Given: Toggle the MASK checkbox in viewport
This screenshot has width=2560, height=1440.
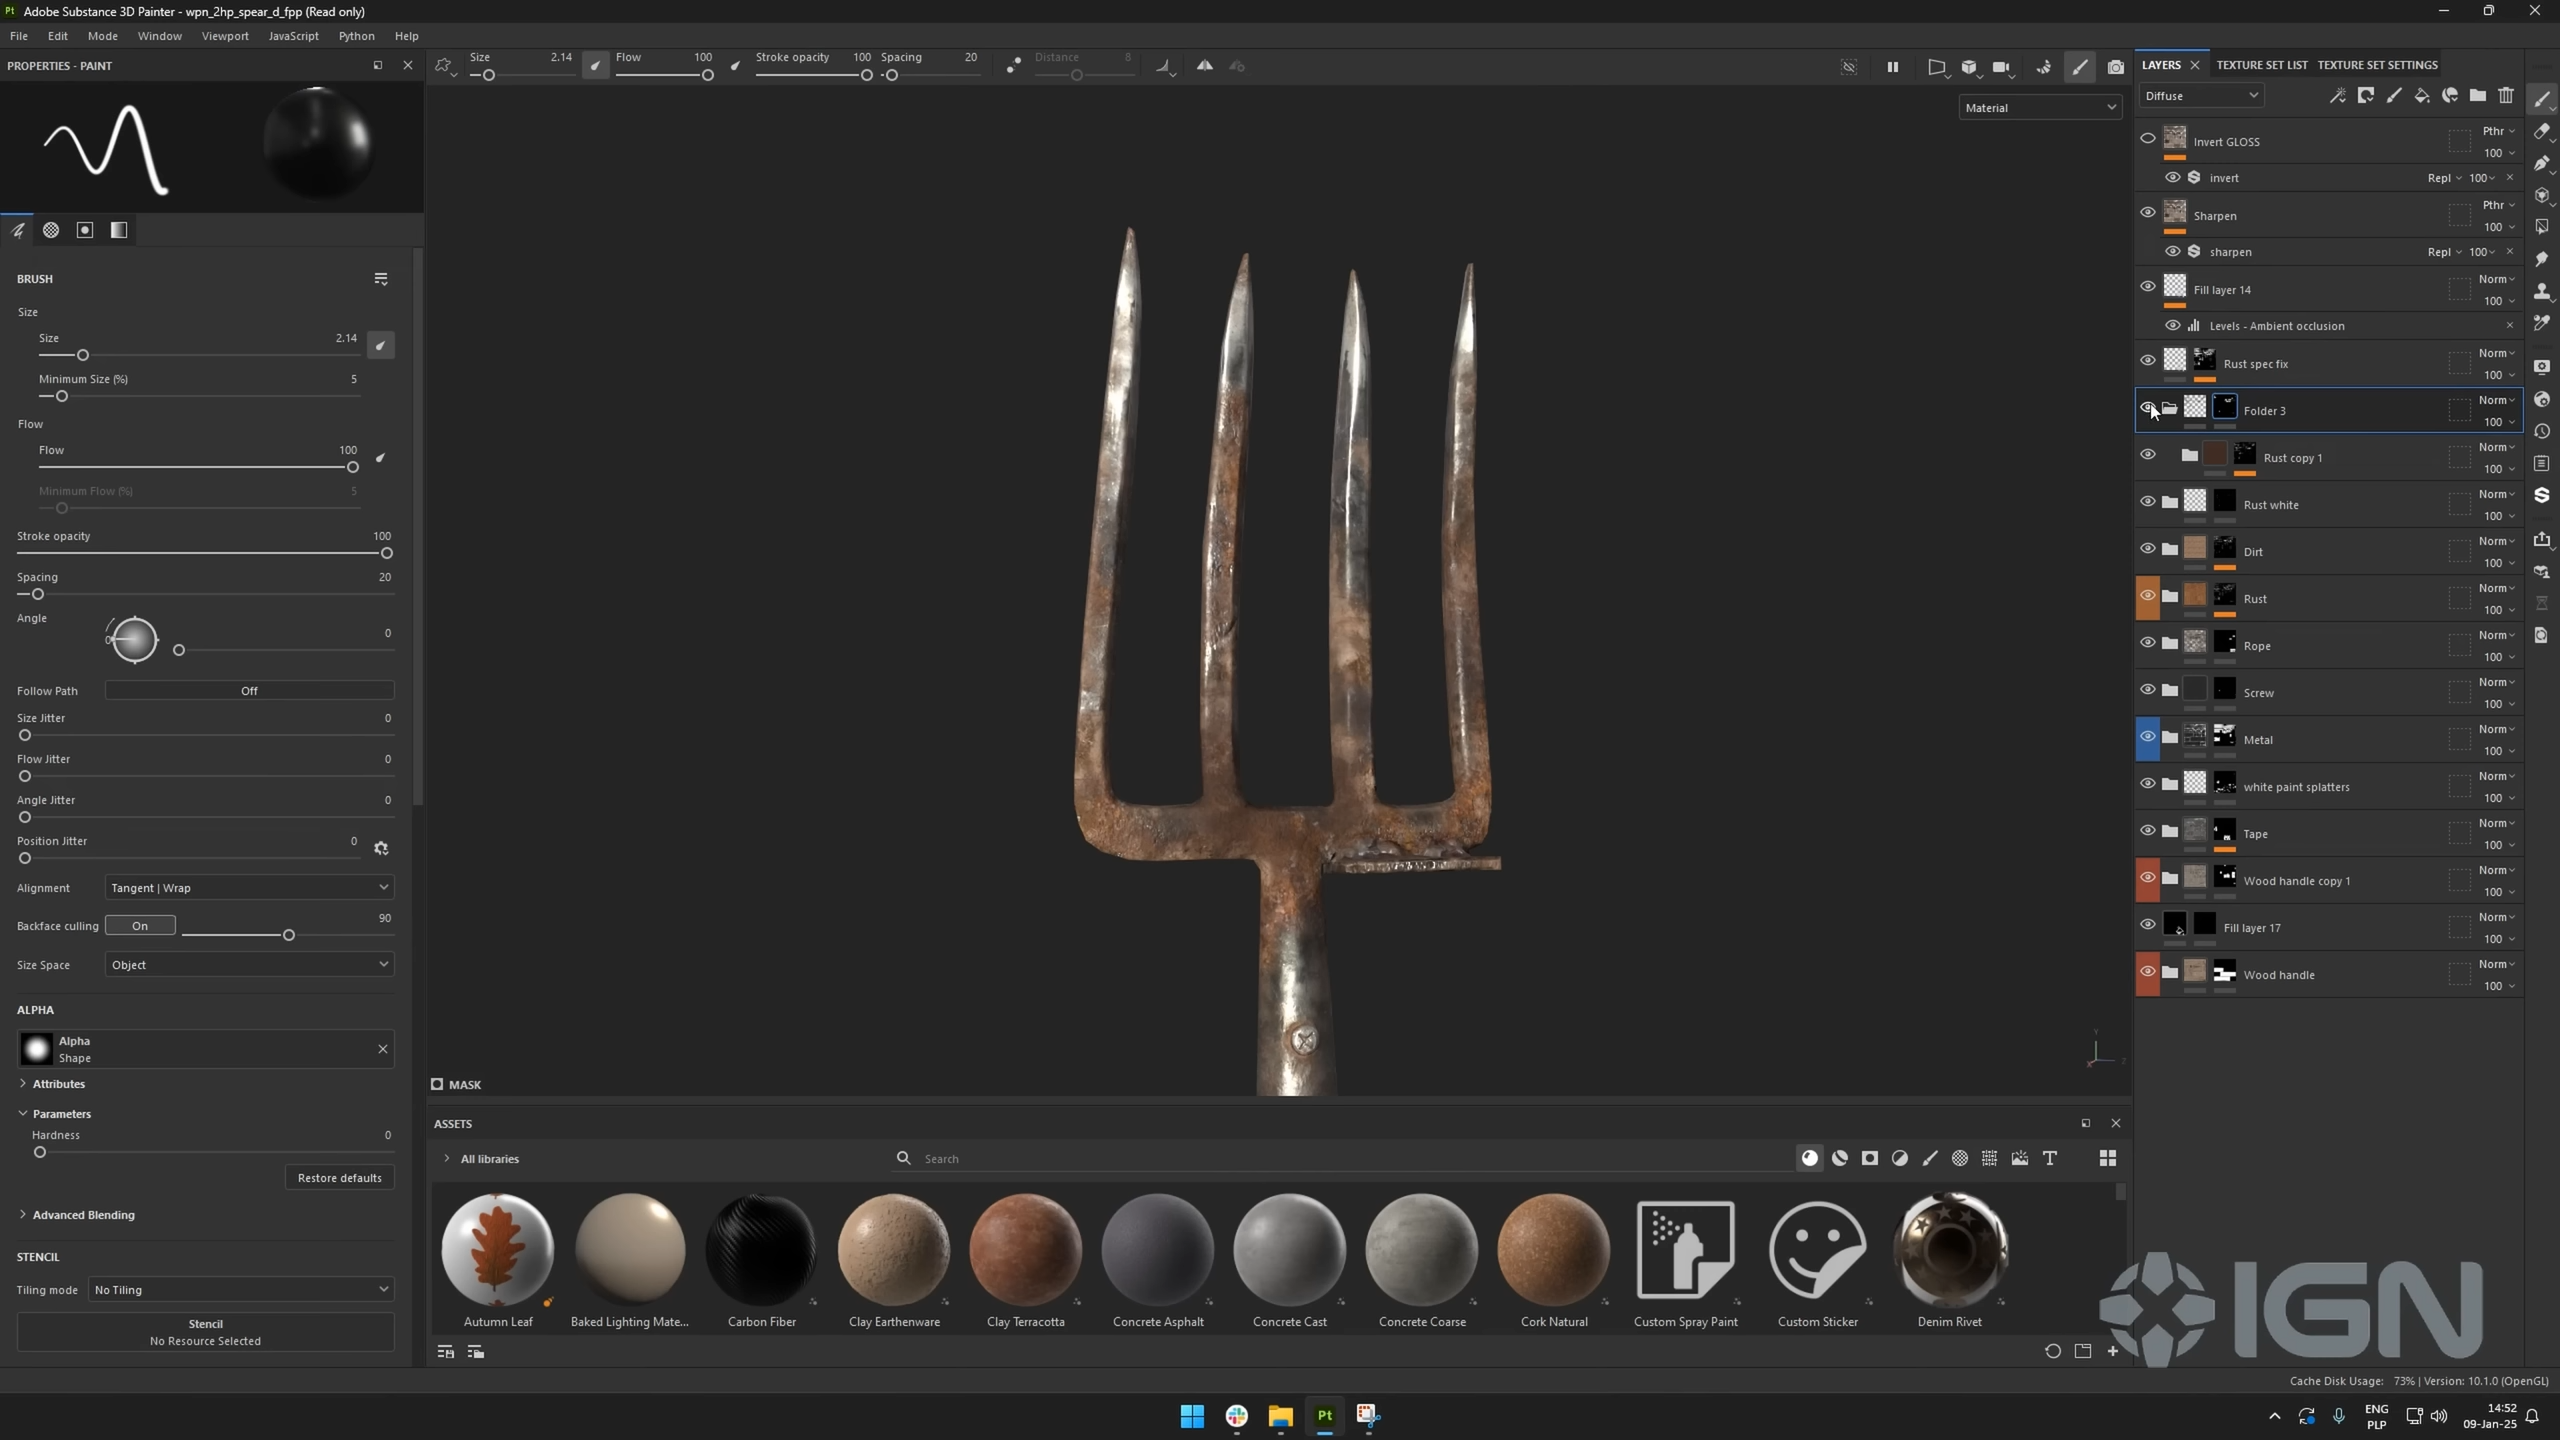Looking at the screenshot, I should [x=437, y=1084].
